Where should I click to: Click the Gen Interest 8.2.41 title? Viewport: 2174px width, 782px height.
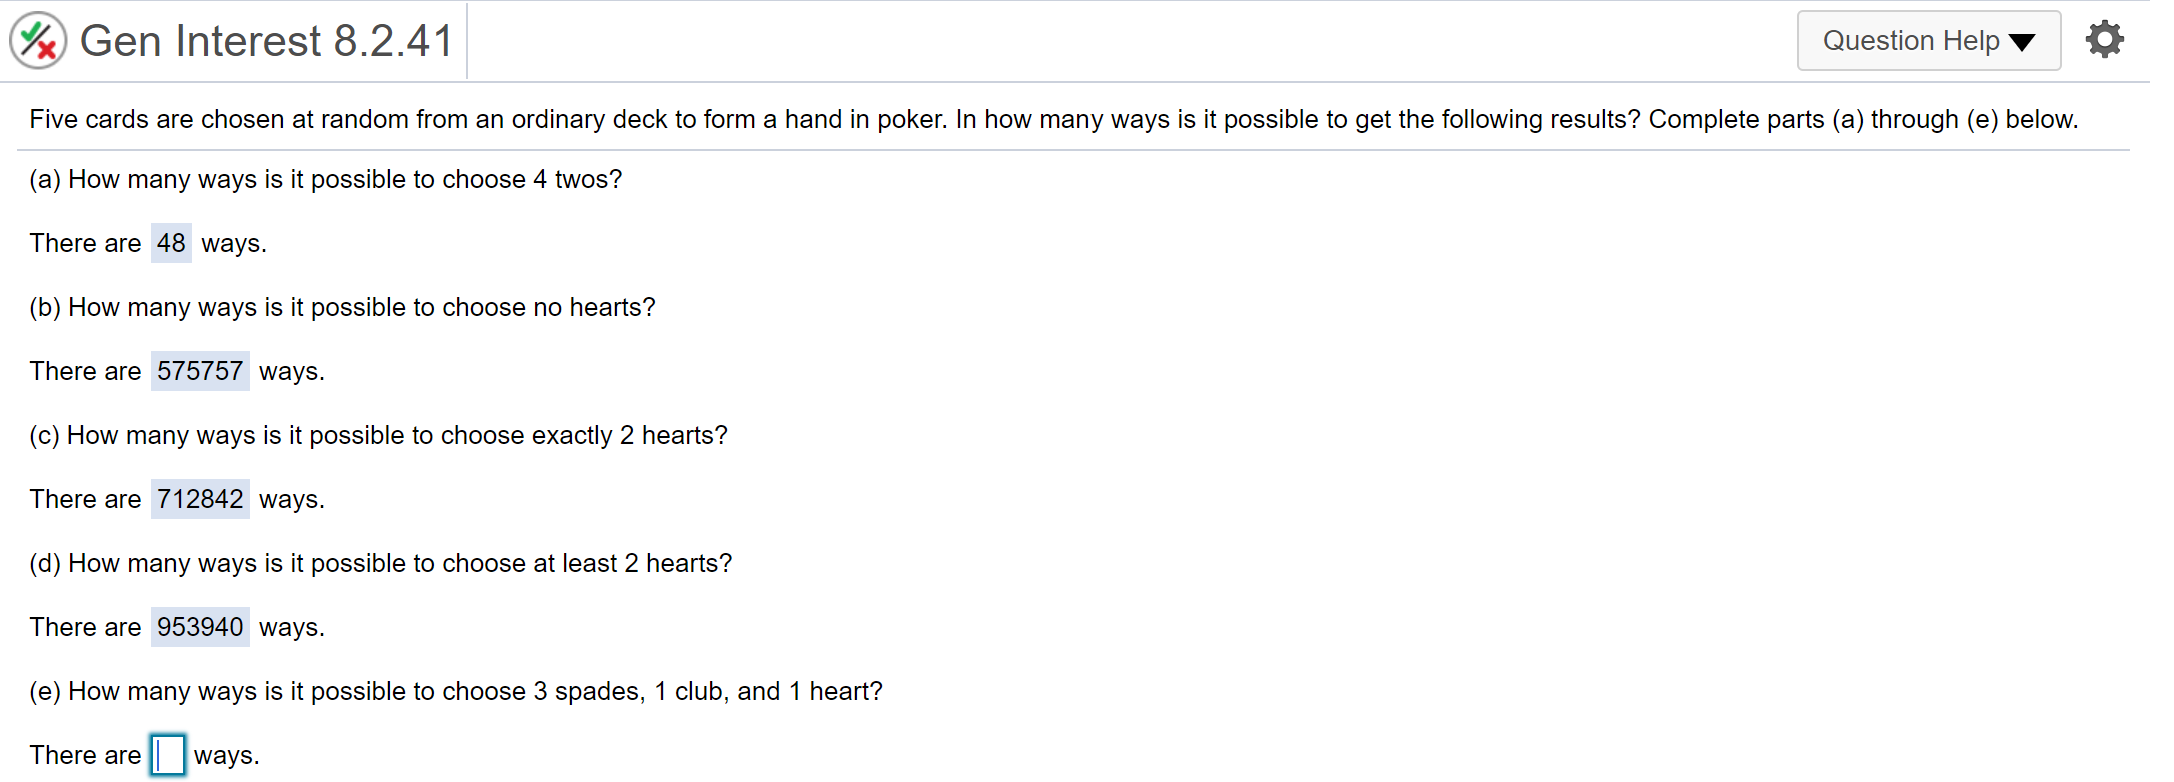coord(266,41)
